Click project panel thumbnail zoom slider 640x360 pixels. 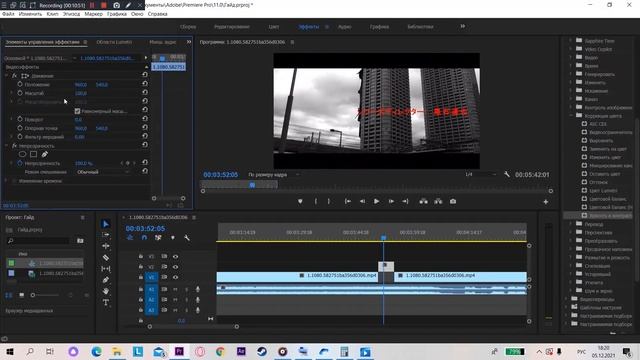pos(33,295)
